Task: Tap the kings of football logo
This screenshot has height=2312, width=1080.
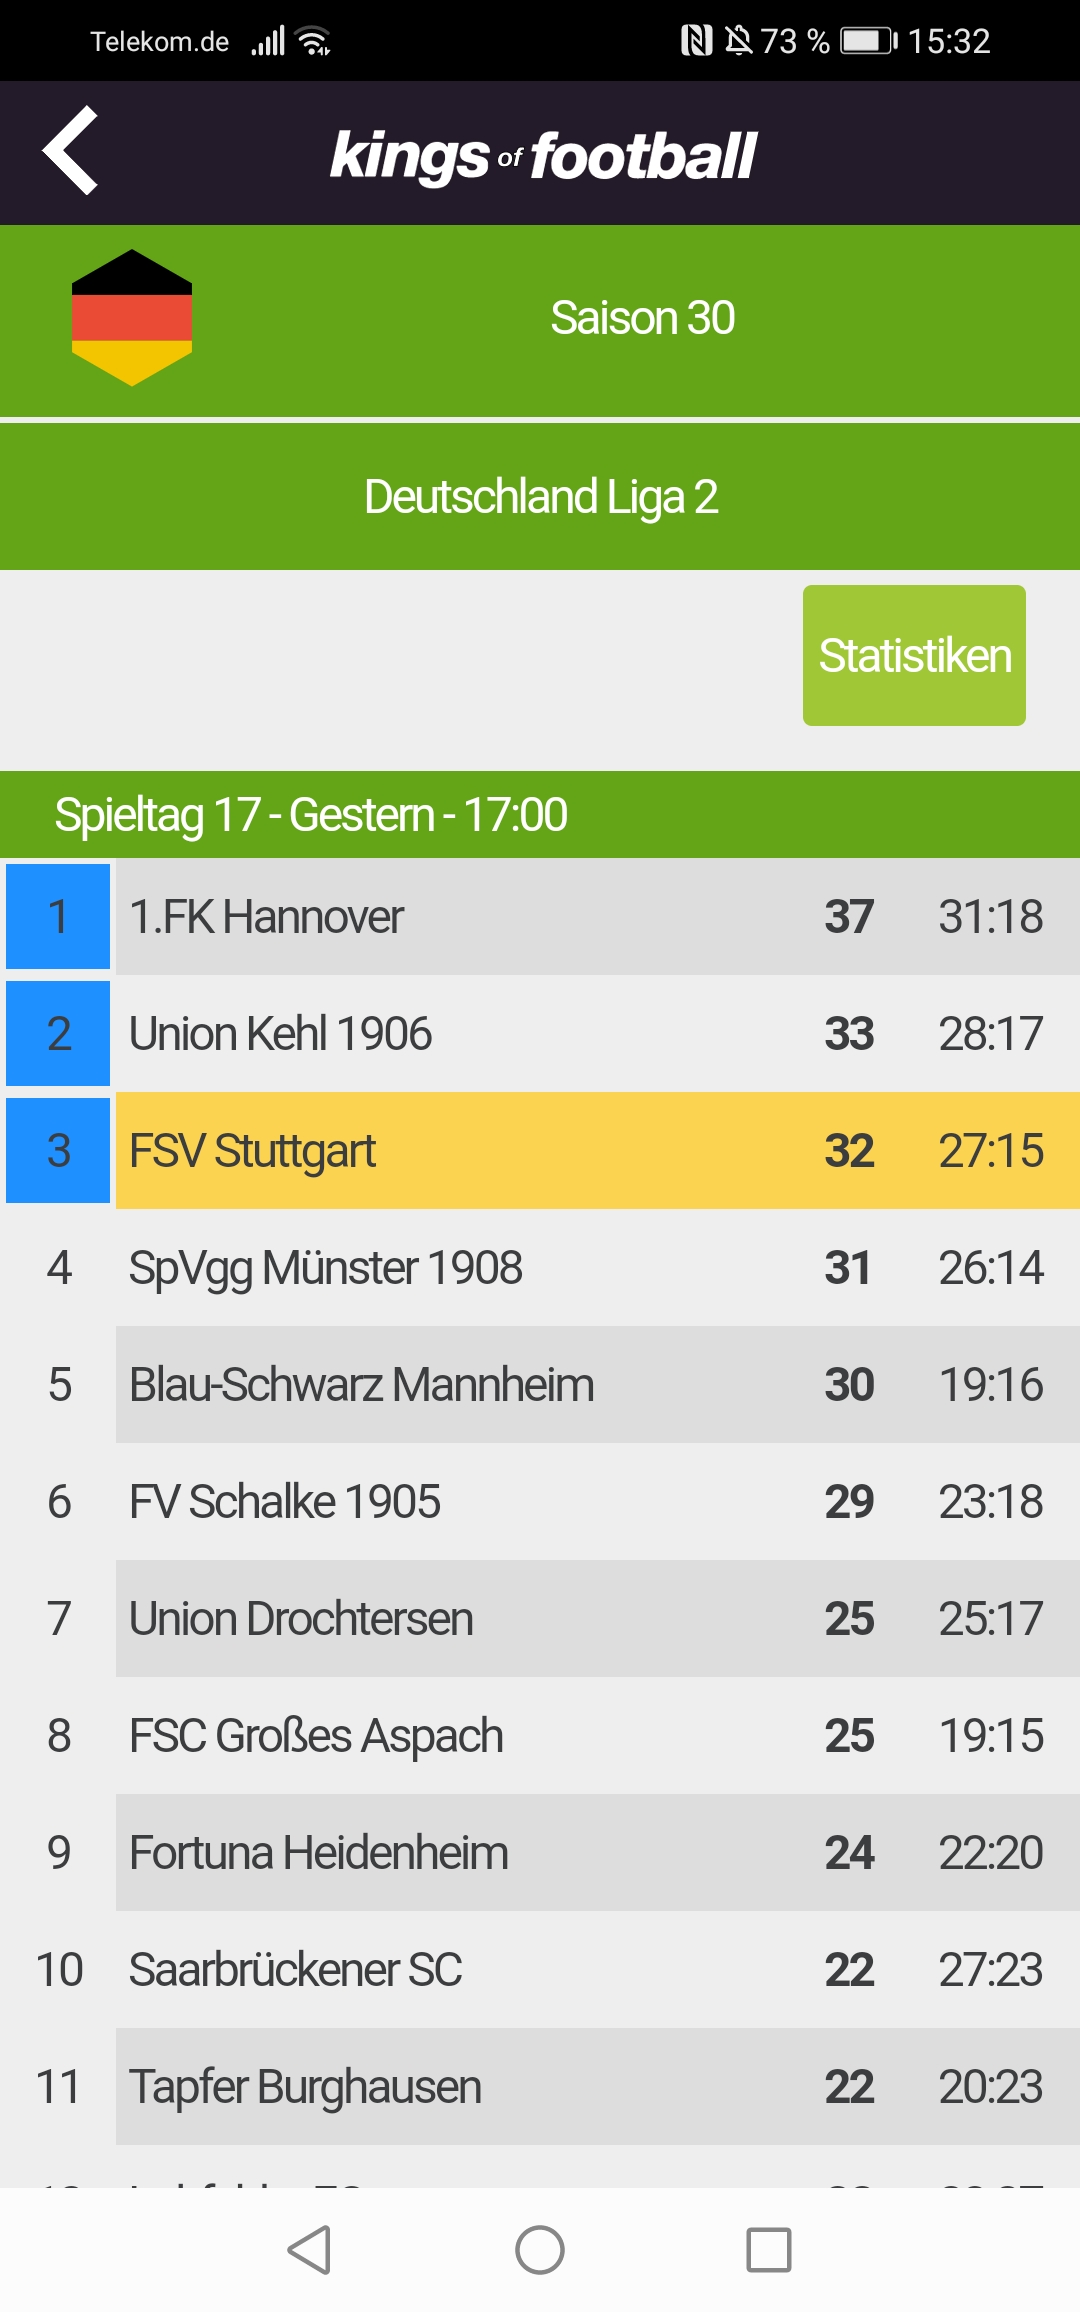Action: 543,155
